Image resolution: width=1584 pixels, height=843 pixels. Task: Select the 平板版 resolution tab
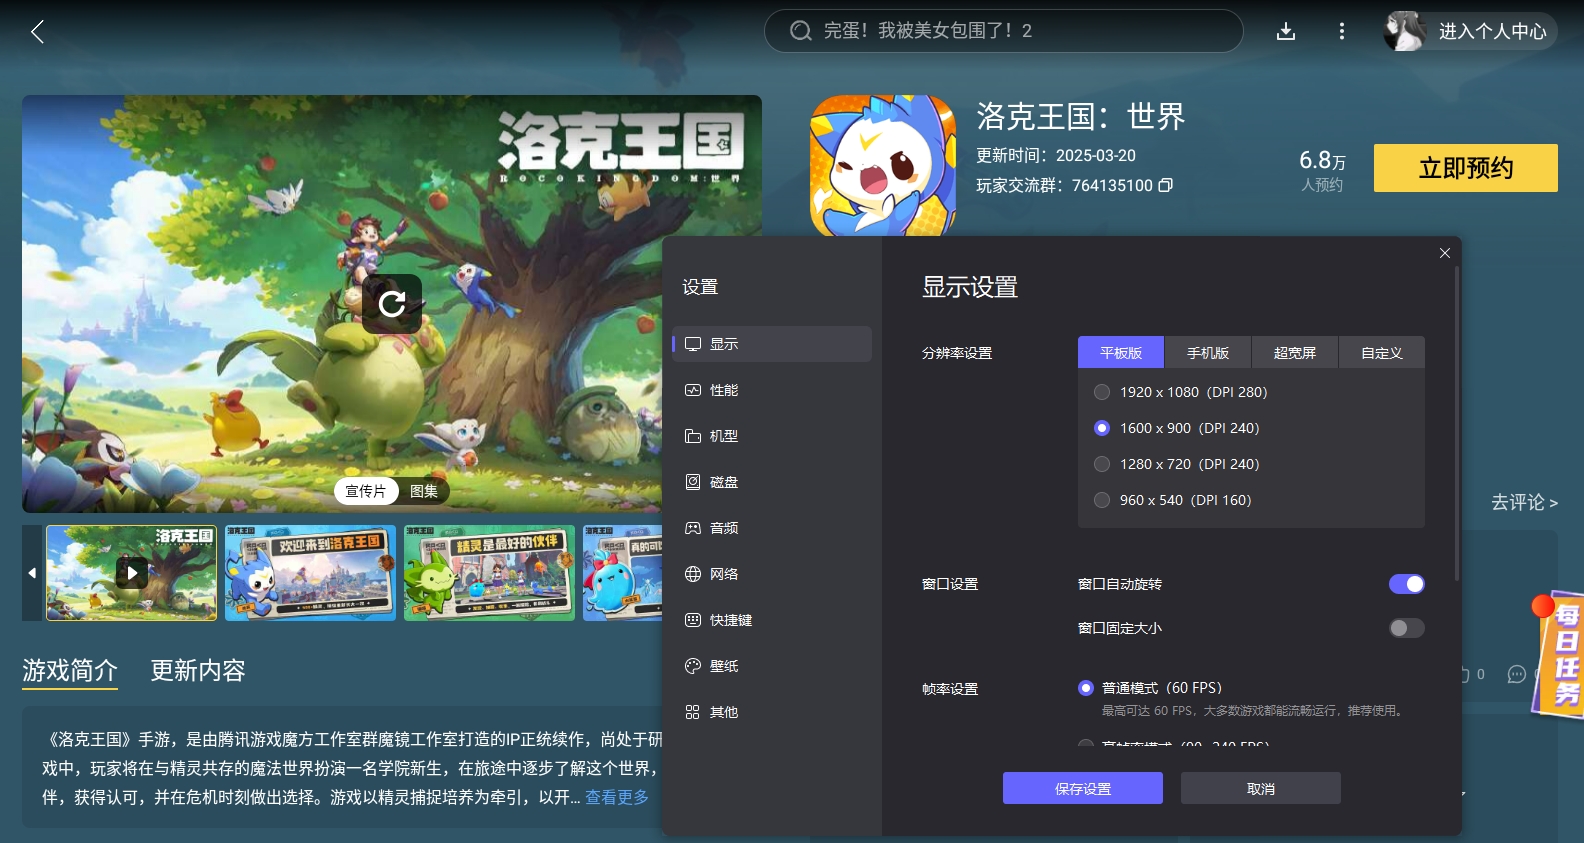(1121, 353)
